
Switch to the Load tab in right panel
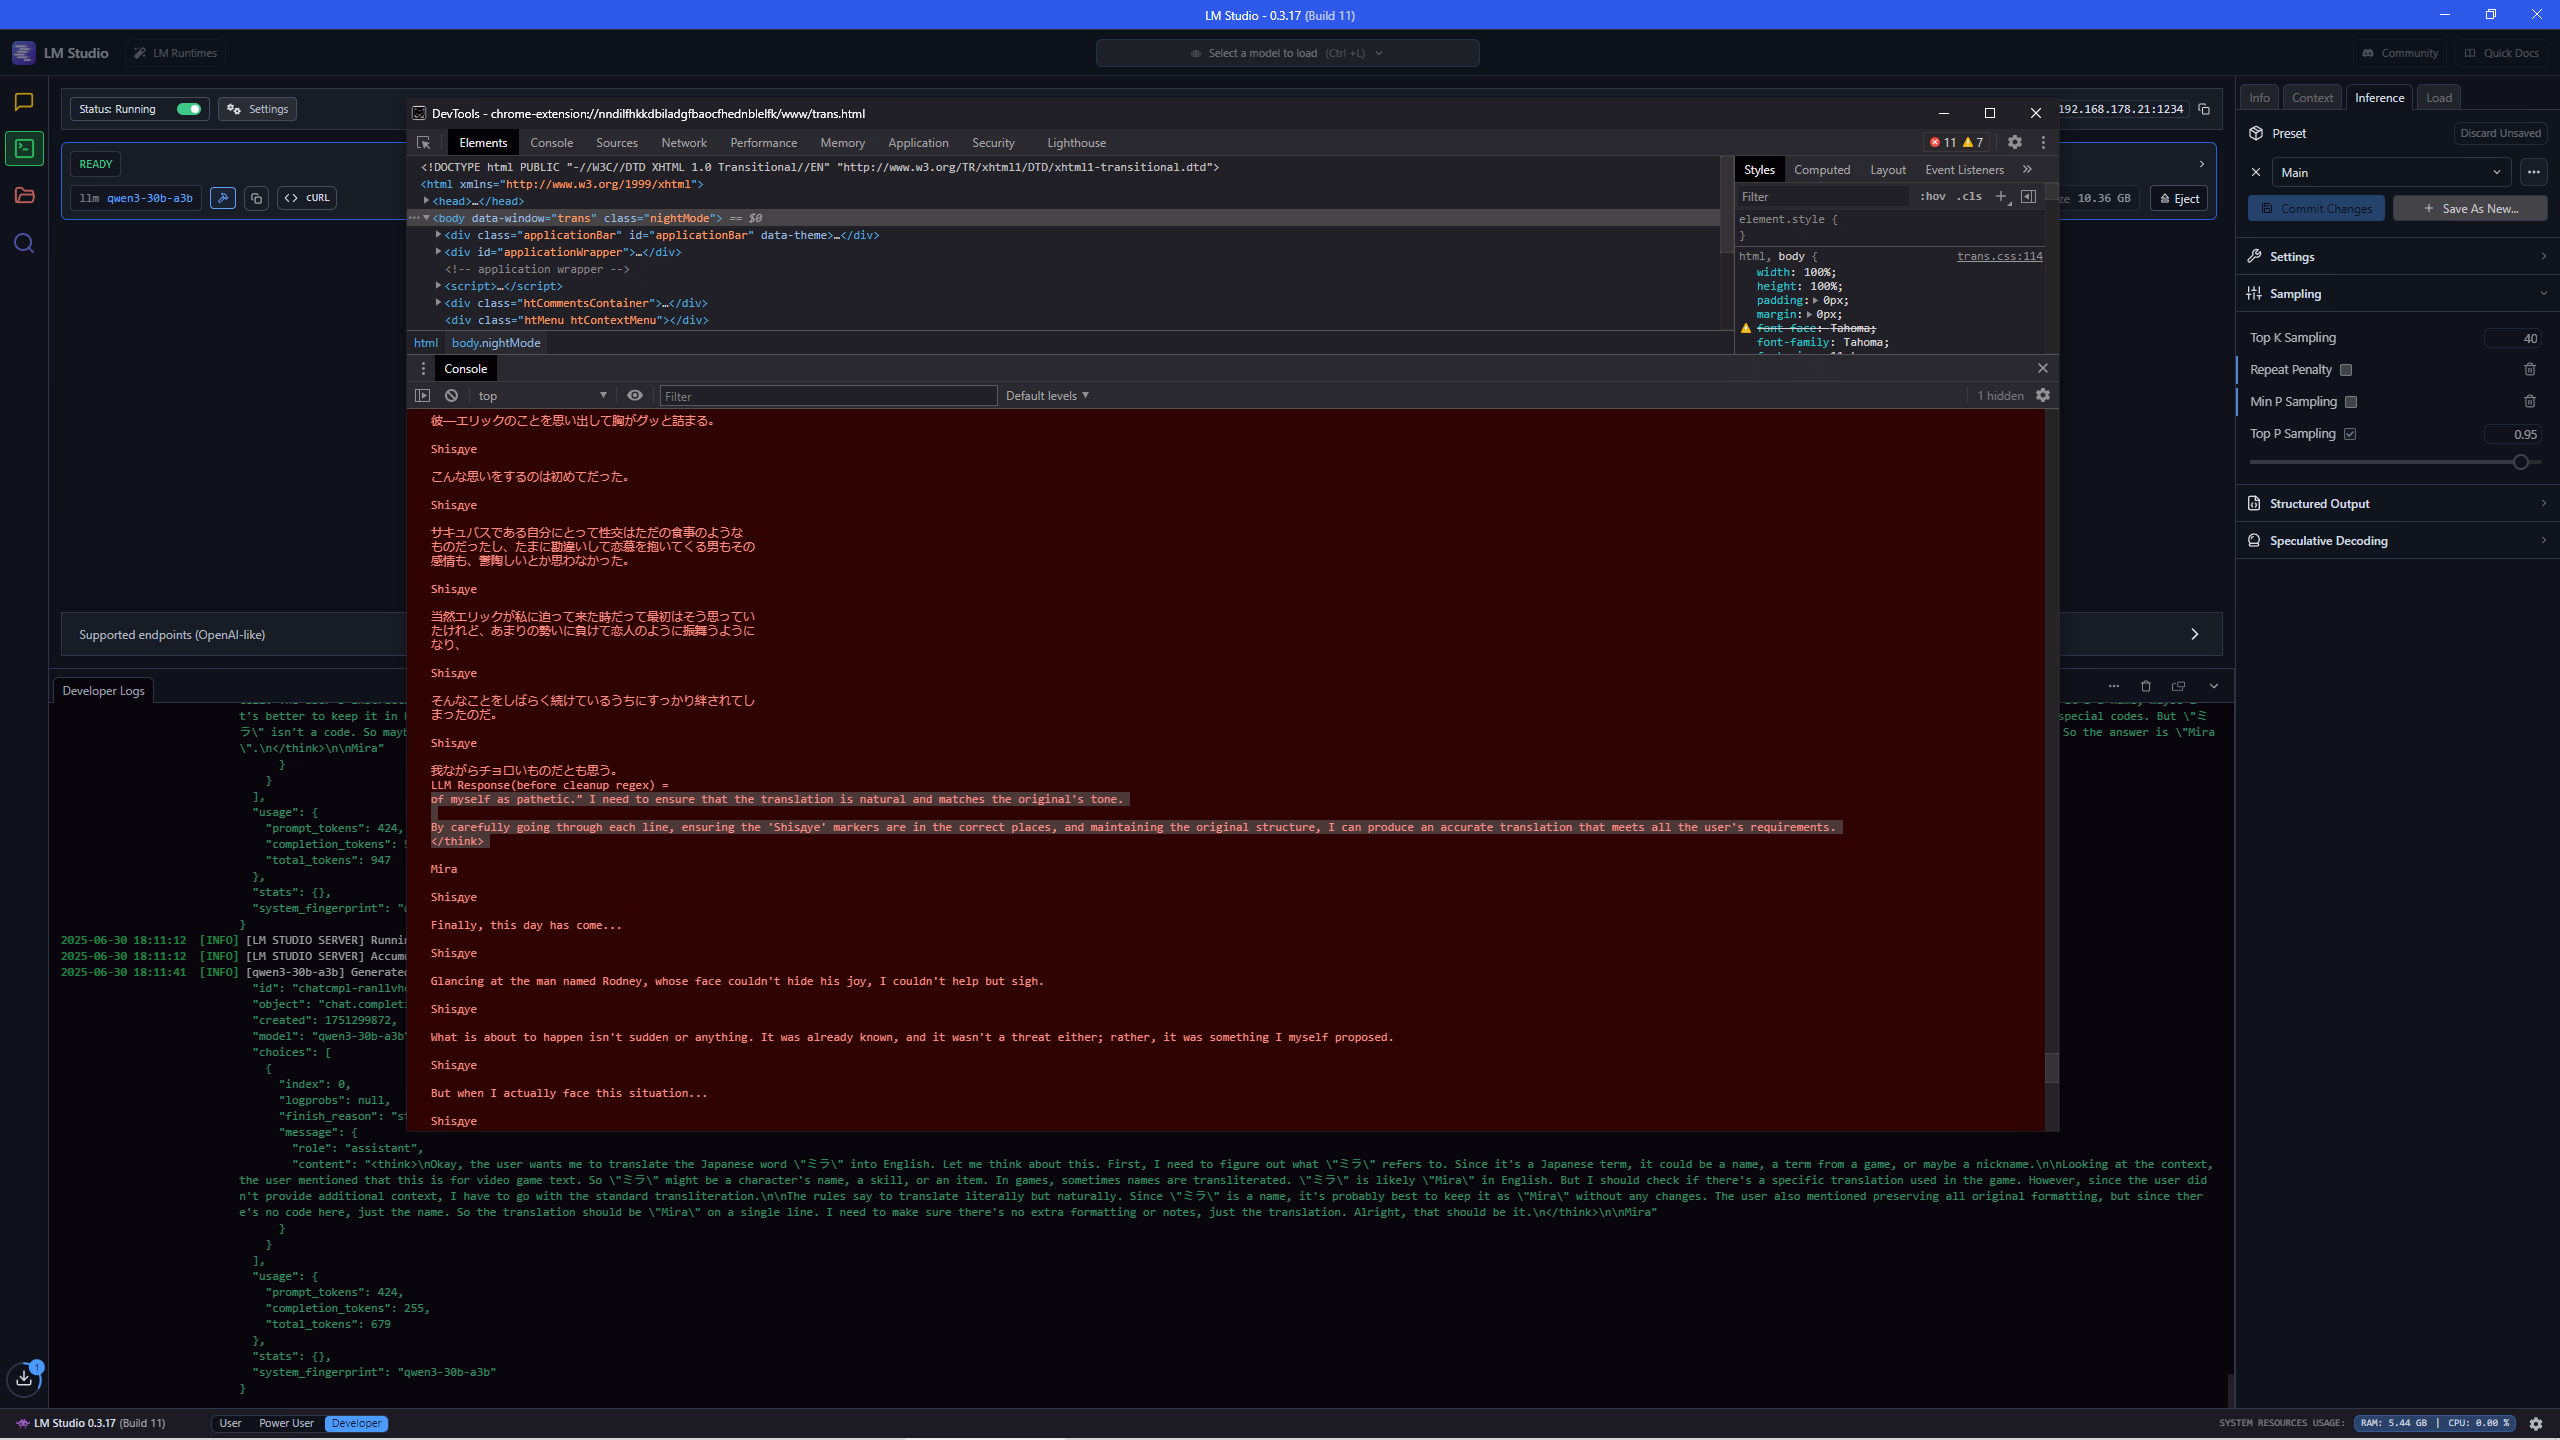point(2439,97)
